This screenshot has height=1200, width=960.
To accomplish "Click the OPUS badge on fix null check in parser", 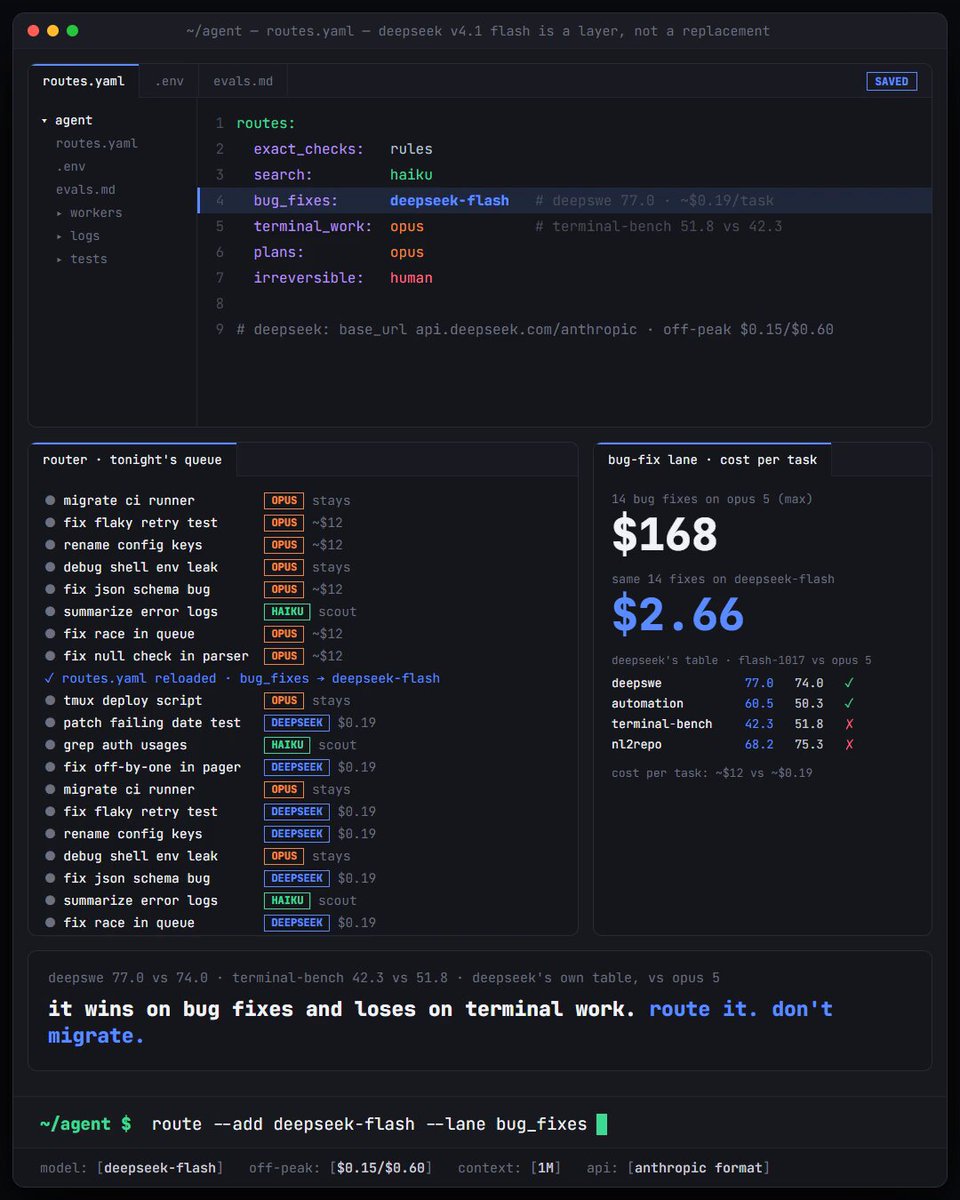I will (285, 656).
